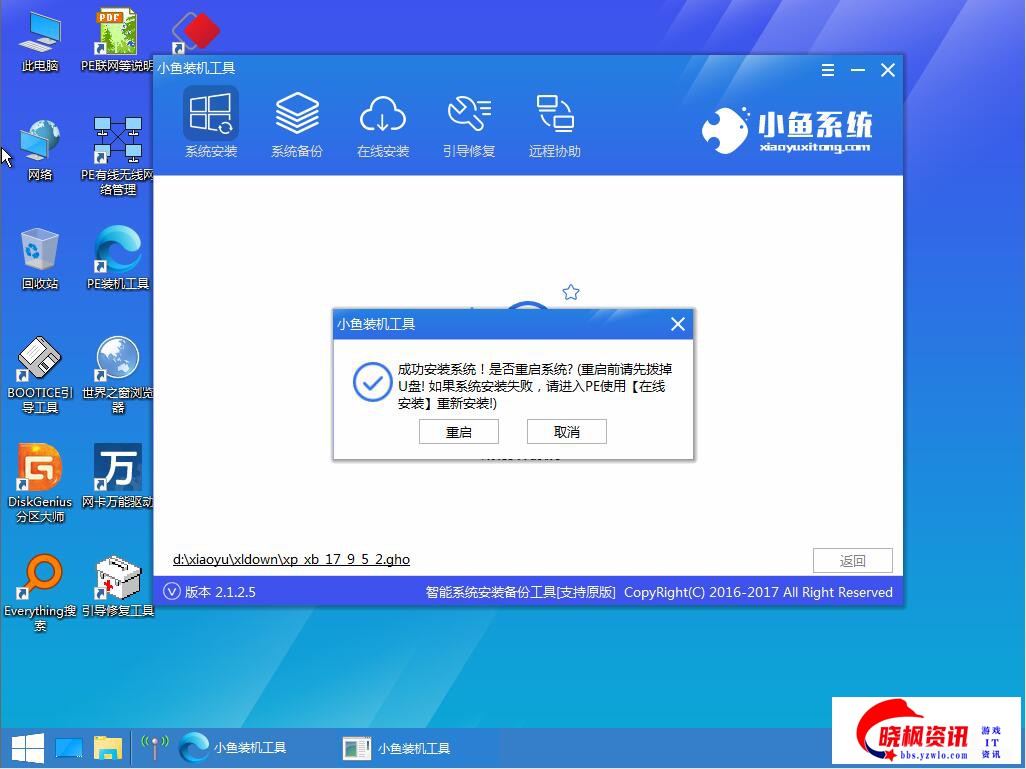Select the 系统安装 tool icon
Viewport: 1026px width, 769px height.
click(210, 120)
